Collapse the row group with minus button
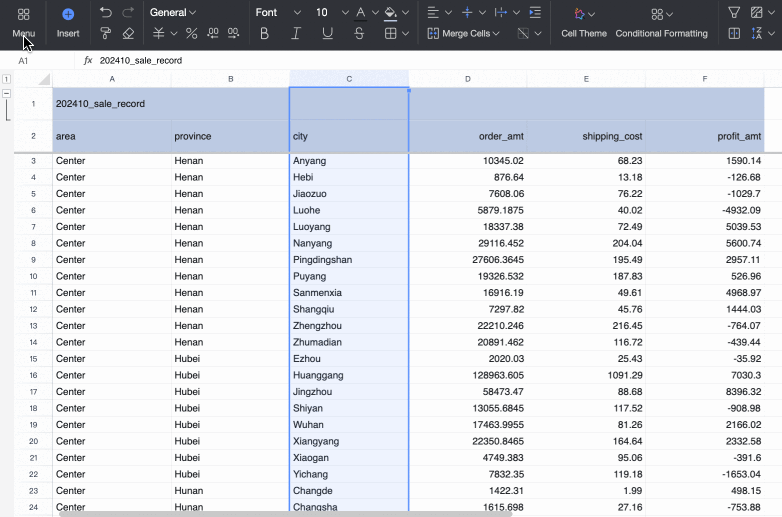Viewport: 782px width, 517px height. 7,93
